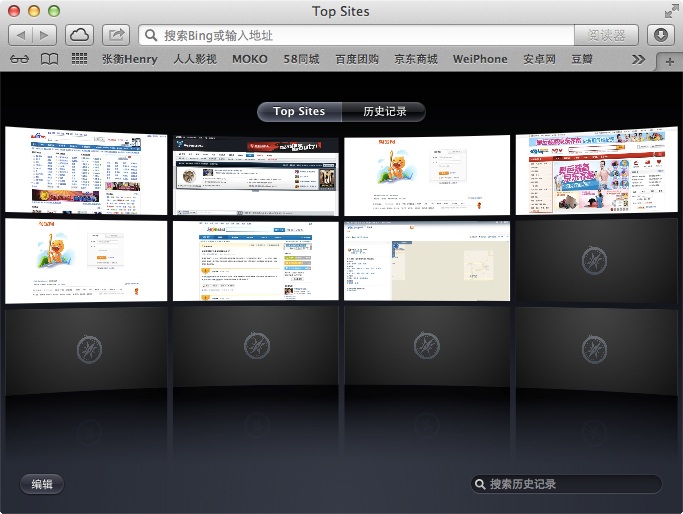Screen dimensions: 683x514
Task: Open the 京东商城 bookmark
Action: coord(416,59)
